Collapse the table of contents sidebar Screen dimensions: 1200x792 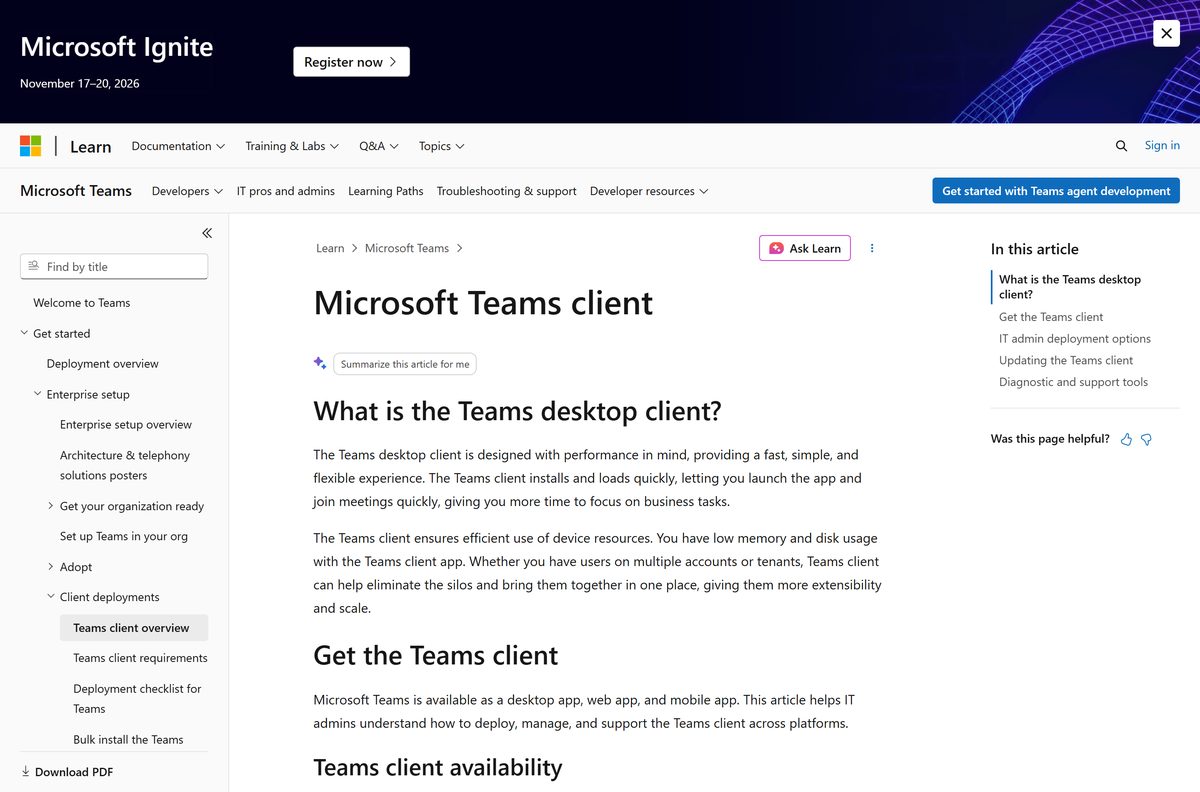[207, 233]
